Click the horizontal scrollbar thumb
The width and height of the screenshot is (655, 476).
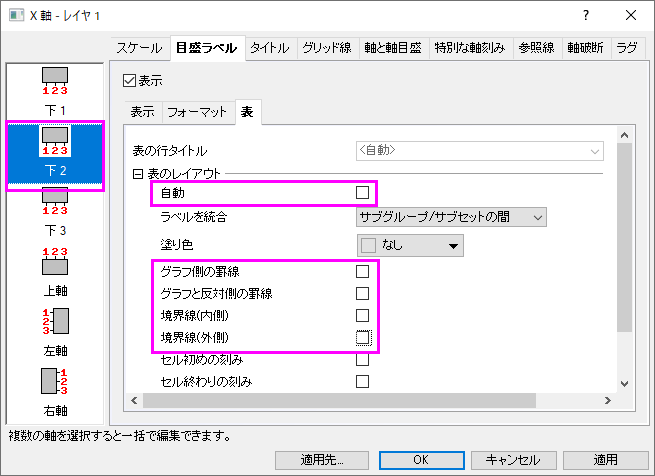[339, 400]
